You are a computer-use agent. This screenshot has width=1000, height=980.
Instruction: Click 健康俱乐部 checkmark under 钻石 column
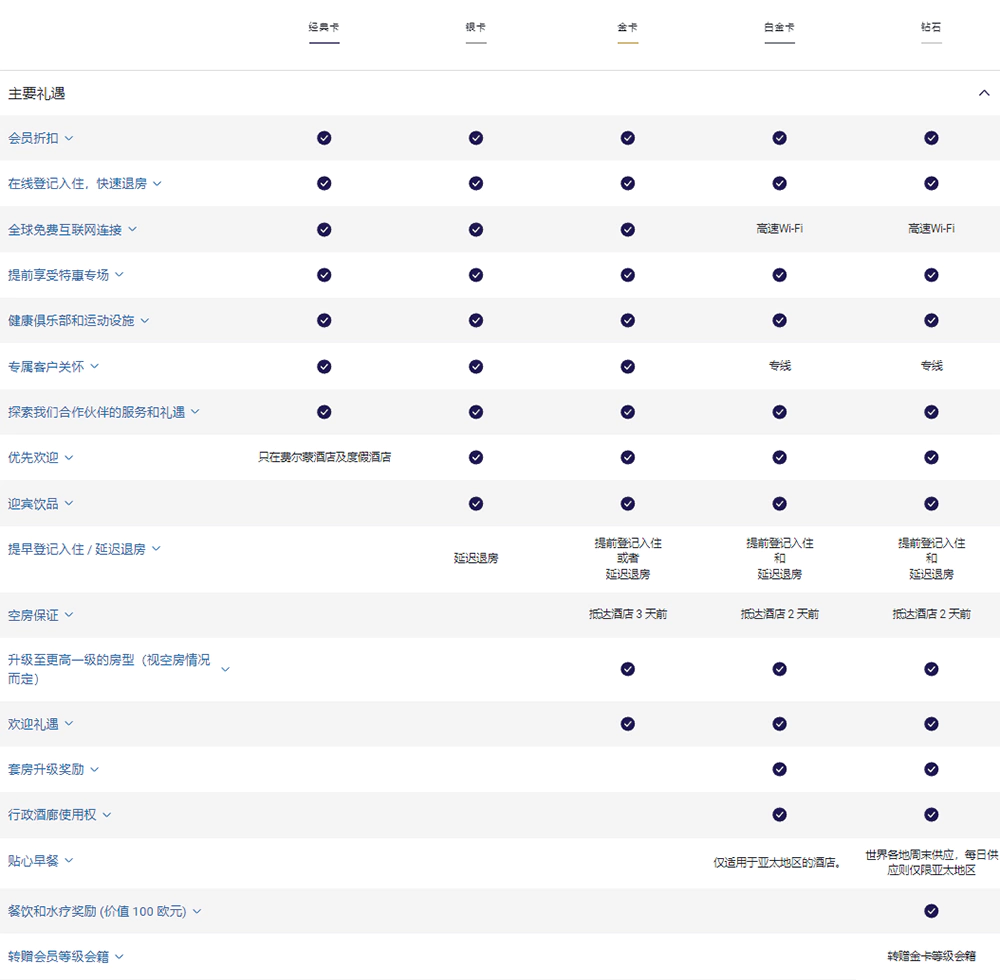tap(931, 321)
